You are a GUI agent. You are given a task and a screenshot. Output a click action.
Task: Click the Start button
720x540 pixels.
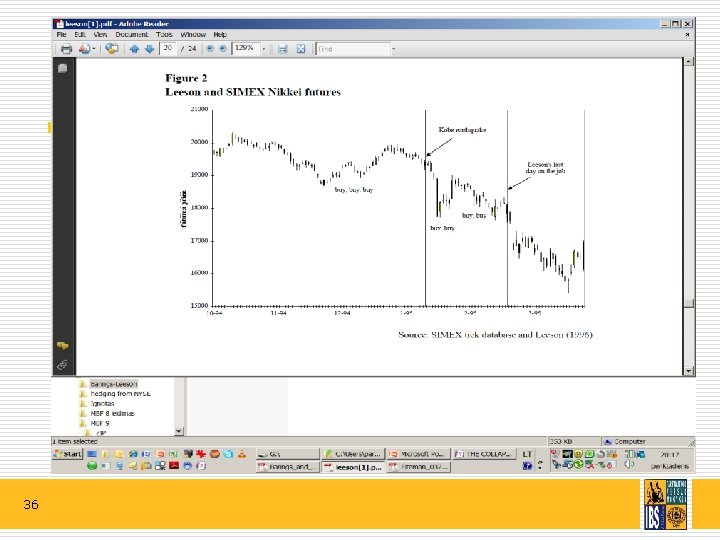68,454
